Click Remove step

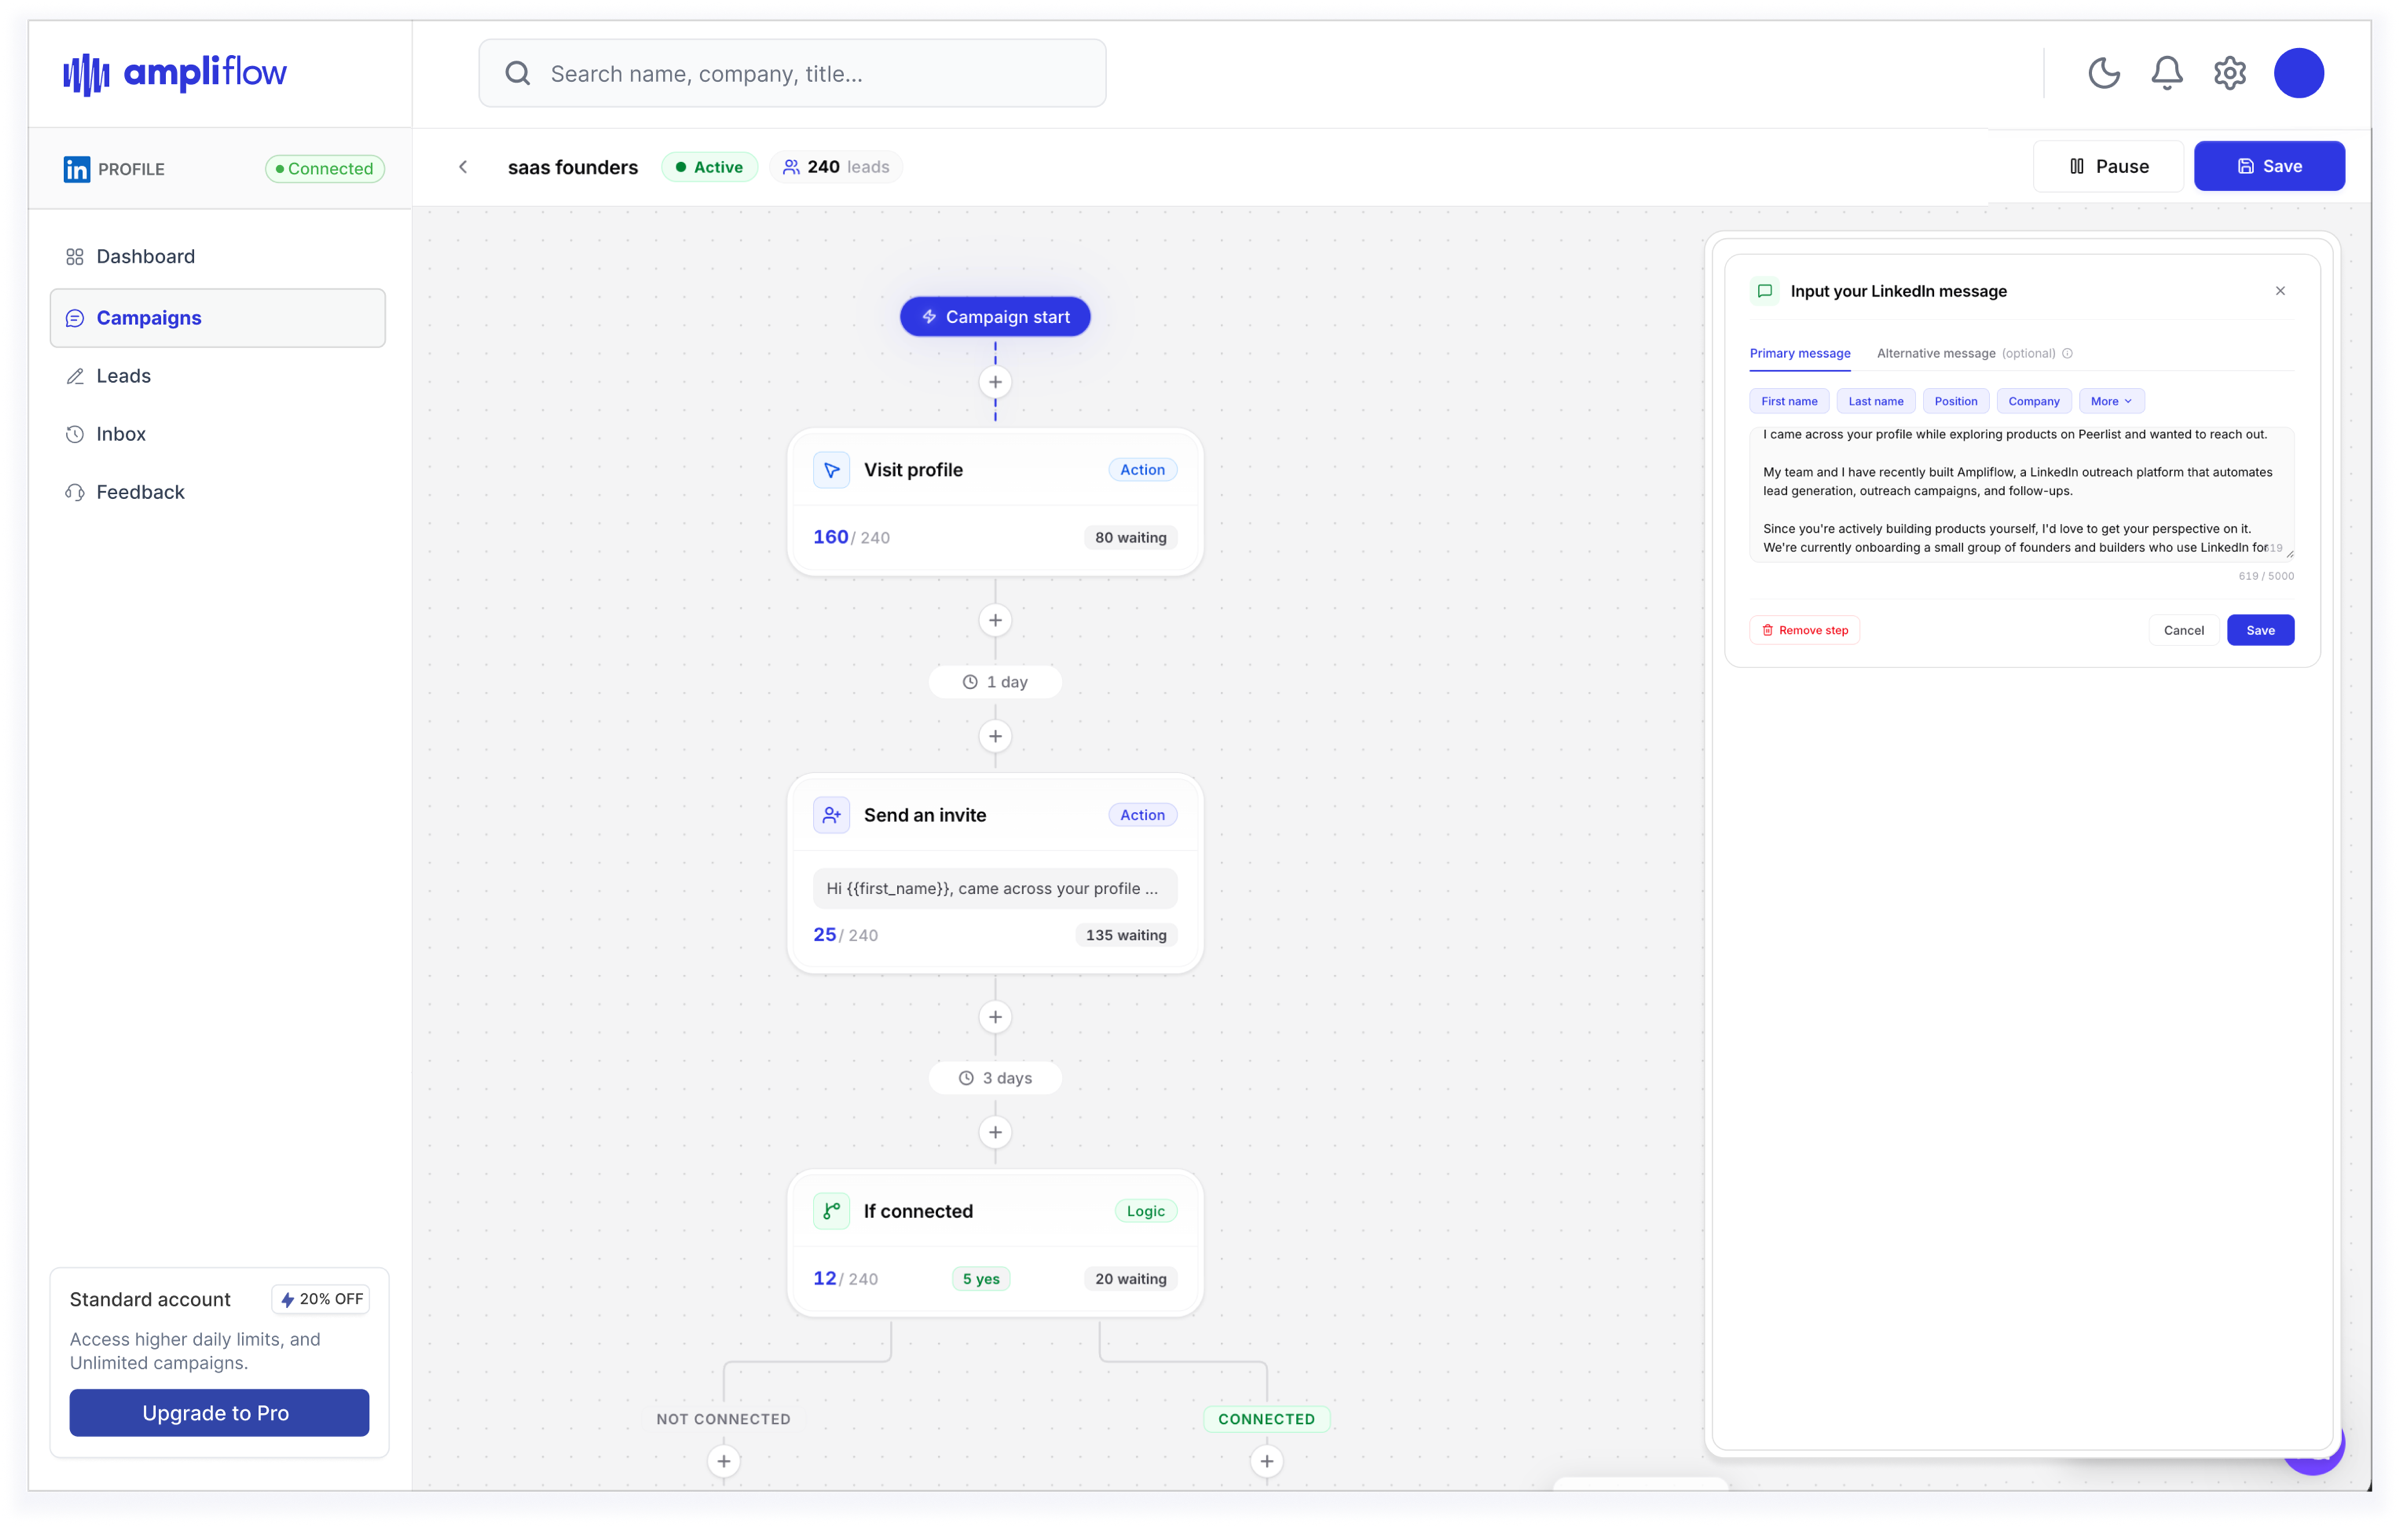pyautogui.click(x=1804, y=630)
